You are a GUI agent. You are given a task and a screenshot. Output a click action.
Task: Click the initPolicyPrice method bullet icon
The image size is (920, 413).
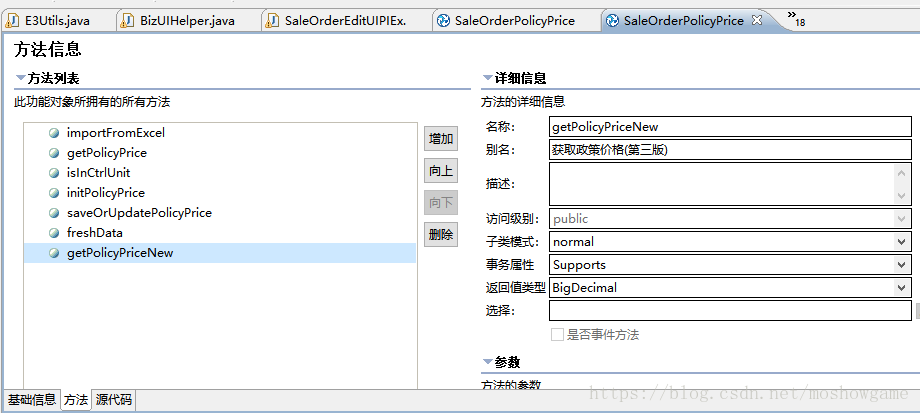coord(55,193)
